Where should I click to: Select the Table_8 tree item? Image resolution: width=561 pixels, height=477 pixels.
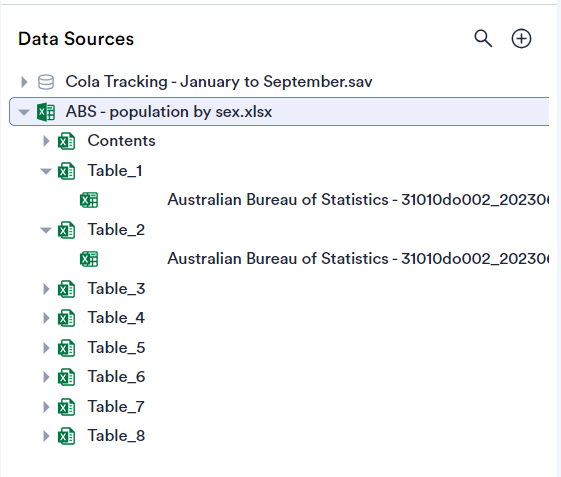(116, 436)
